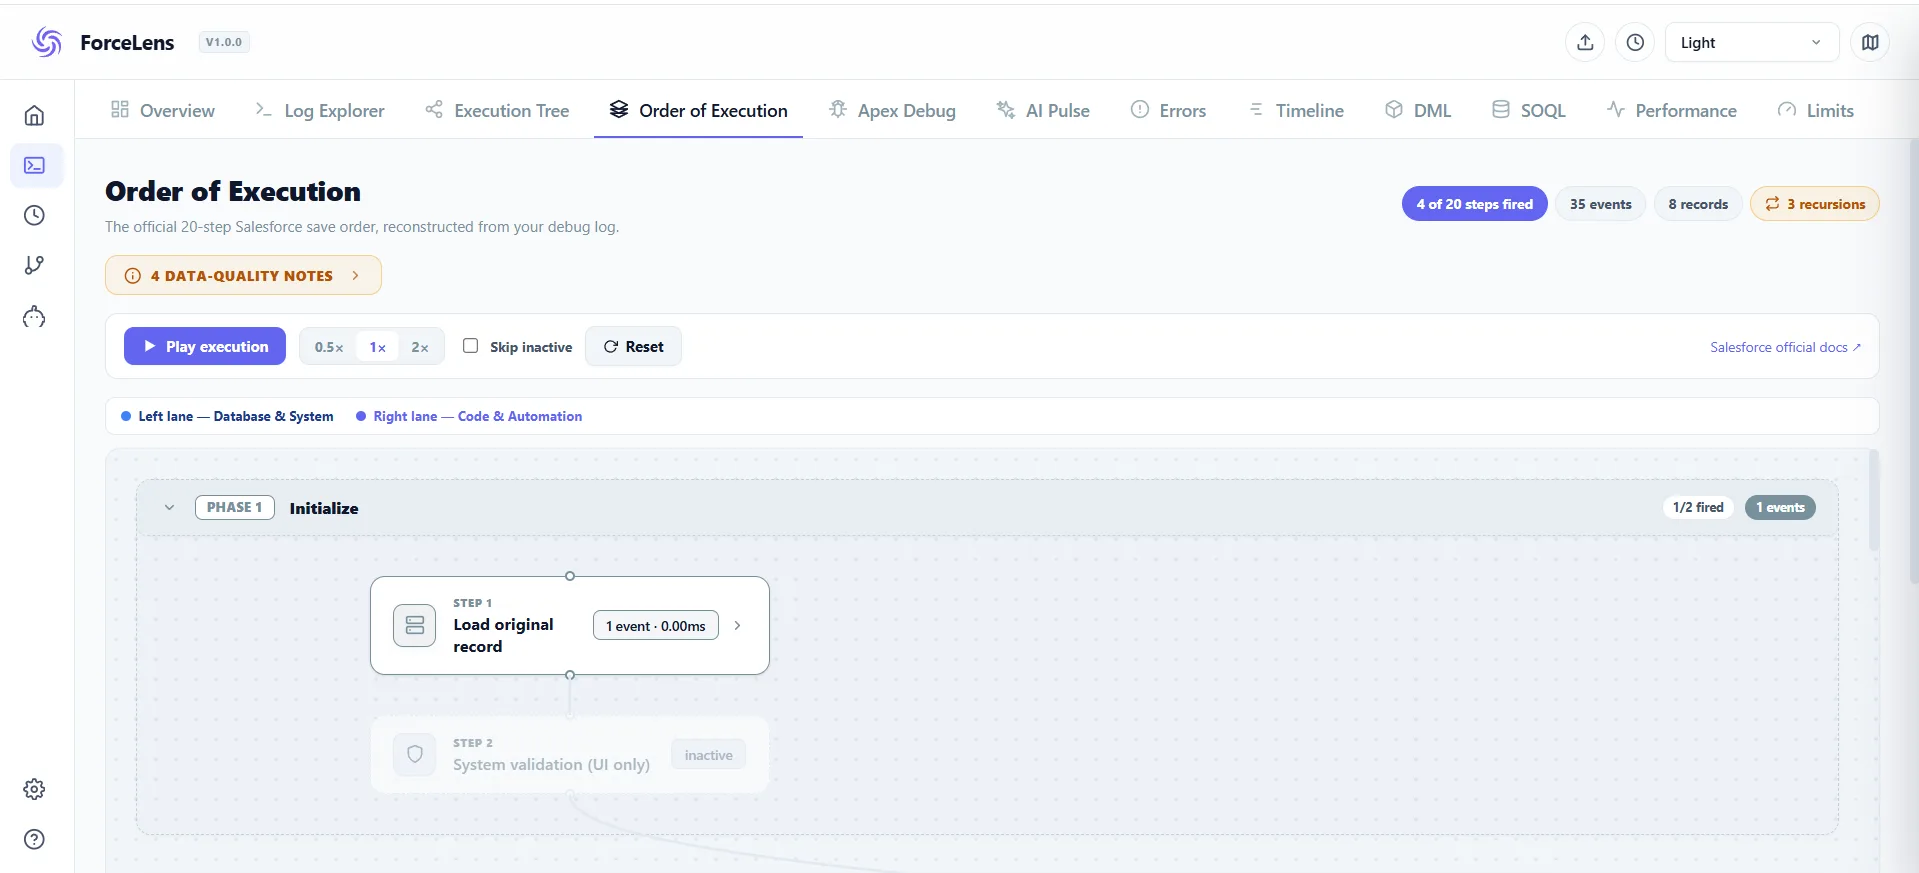Click the Errors alert circle icon
Image resolution: width=1919 pixels, height=873 pixels.
1140,109
